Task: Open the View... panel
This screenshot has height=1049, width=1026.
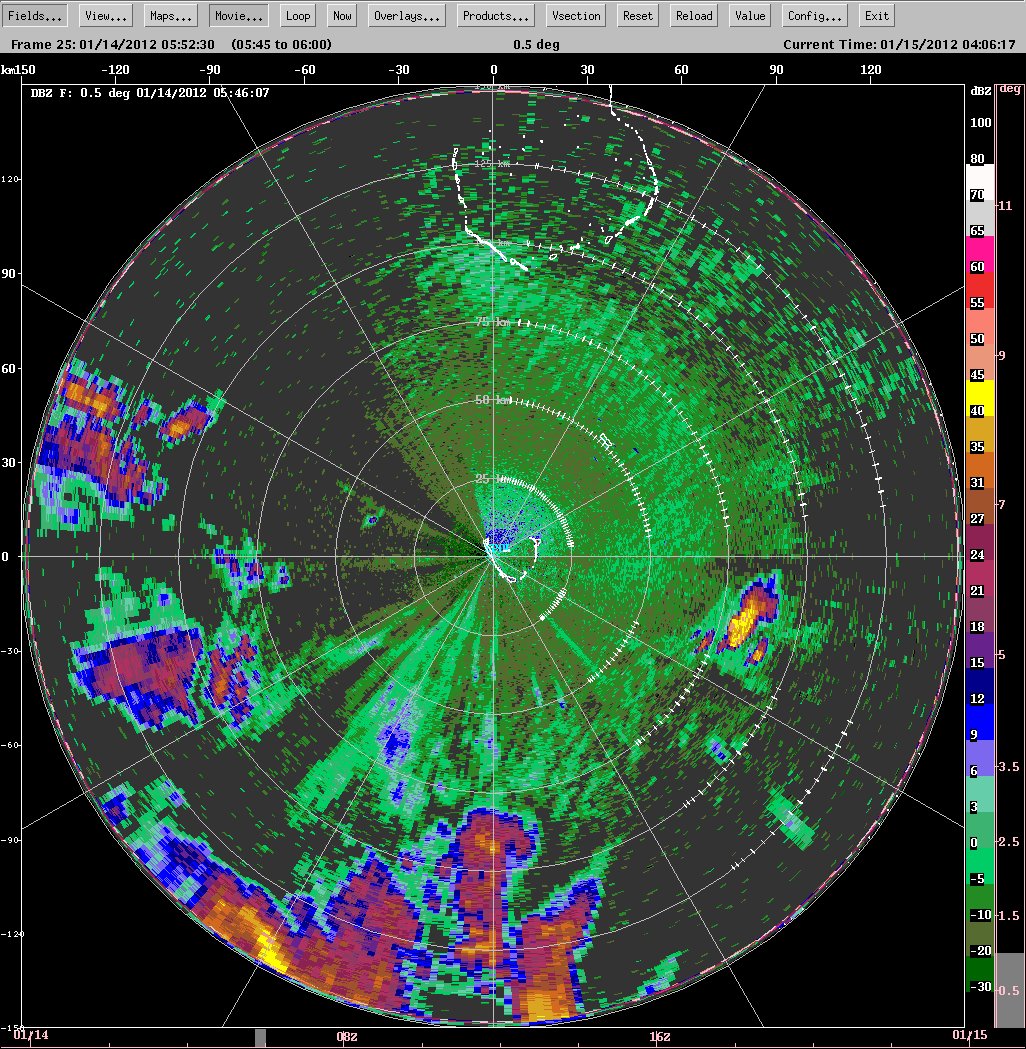Action: (106, 16)
